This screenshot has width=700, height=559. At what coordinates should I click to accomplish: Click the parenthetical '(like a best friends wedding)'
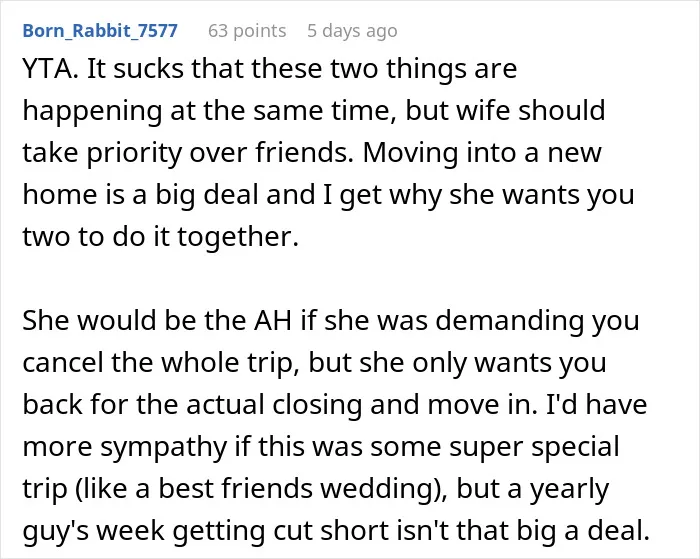tap(257, 488)
